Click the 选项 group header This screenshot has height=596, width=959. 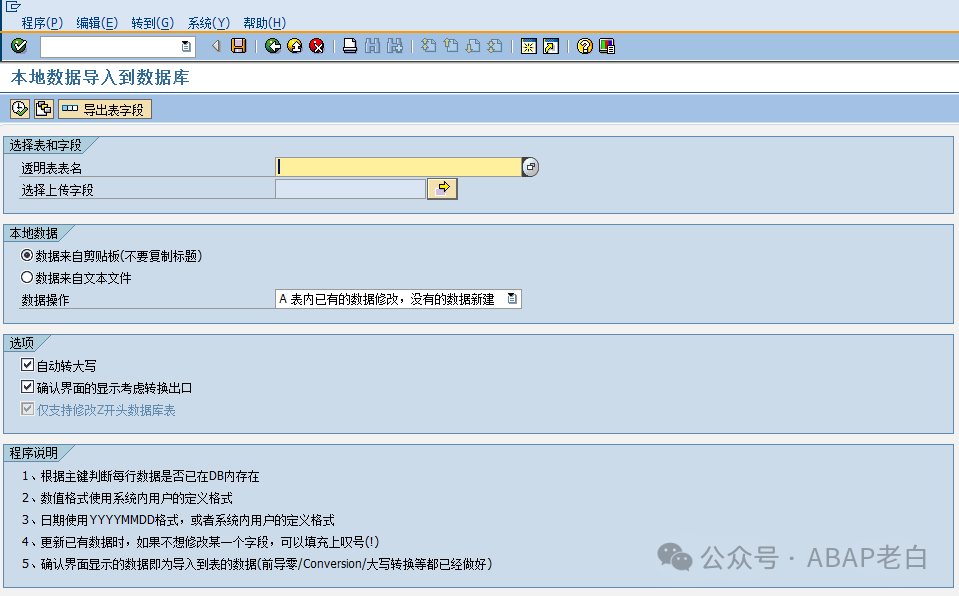[21, 343]
